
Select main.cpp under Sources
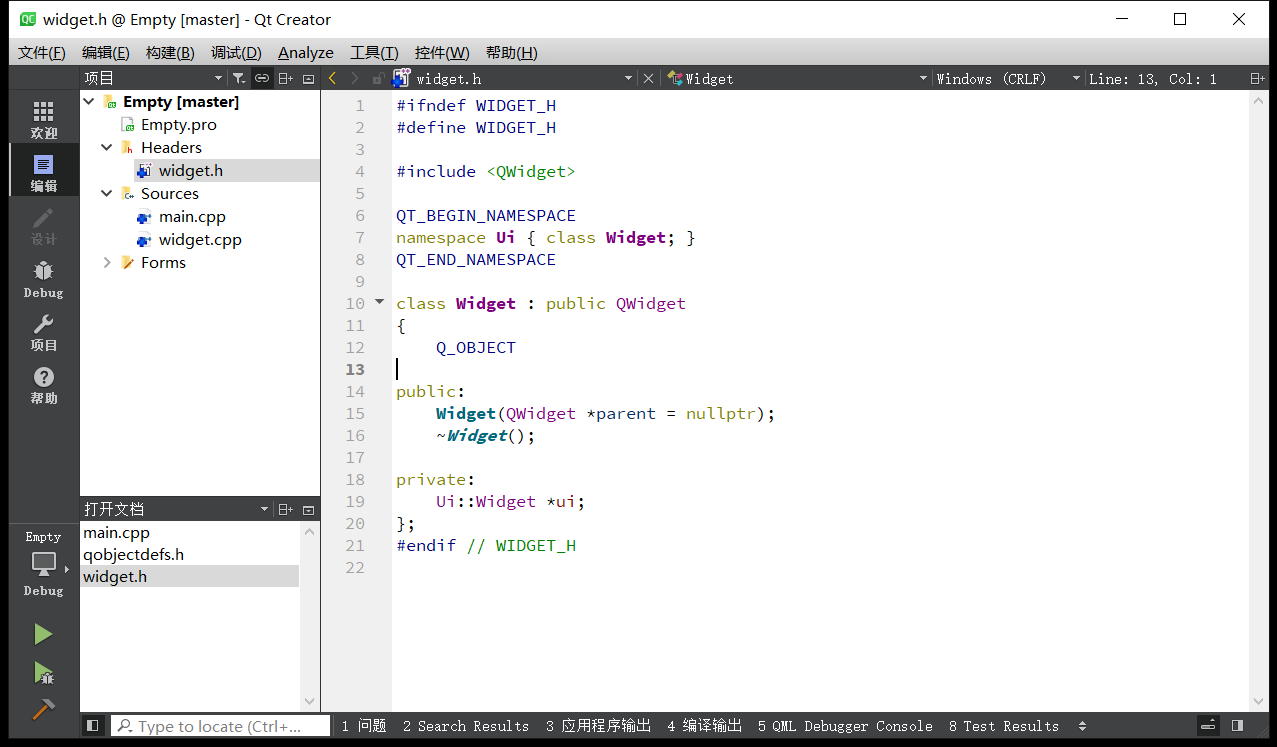click(192, 217)
